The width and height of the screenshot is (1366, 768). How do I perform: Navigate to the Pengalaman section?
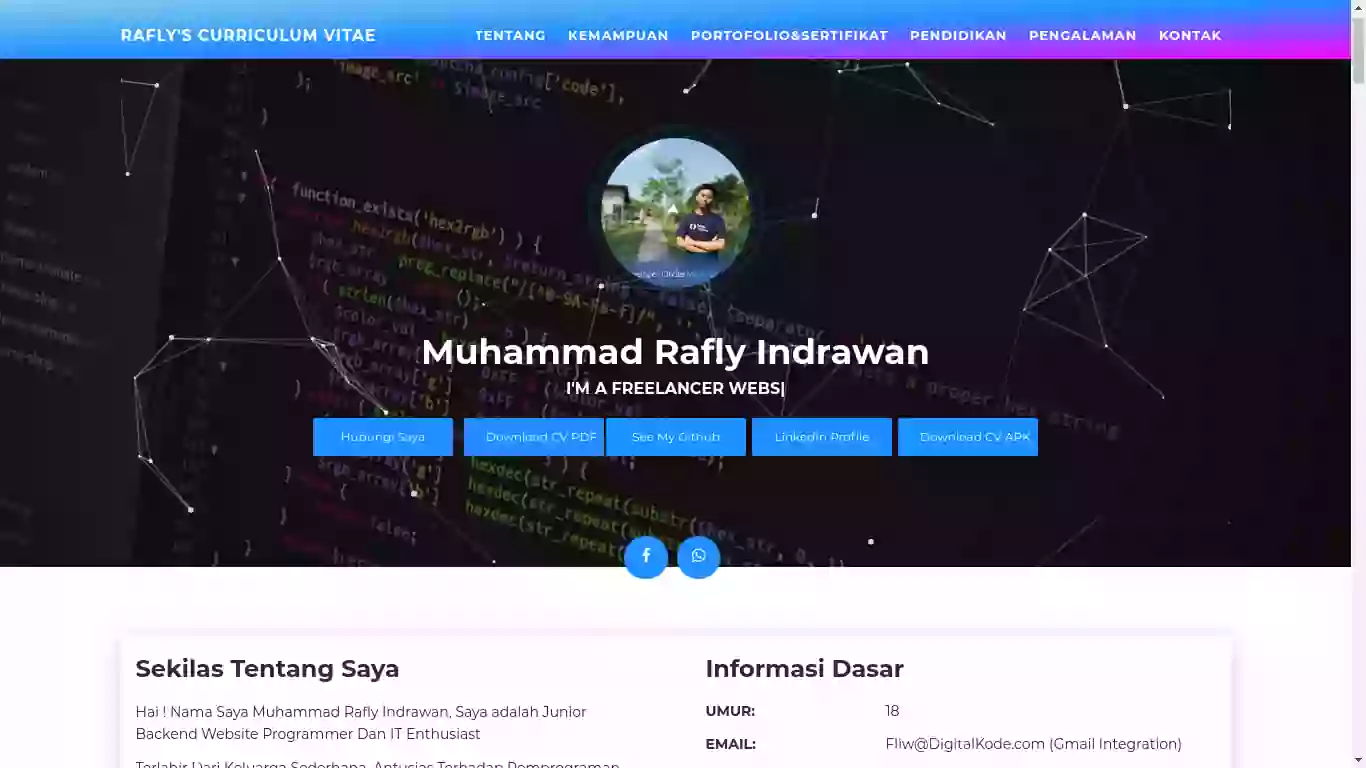pyautogui.click(x=1082, y=35)
